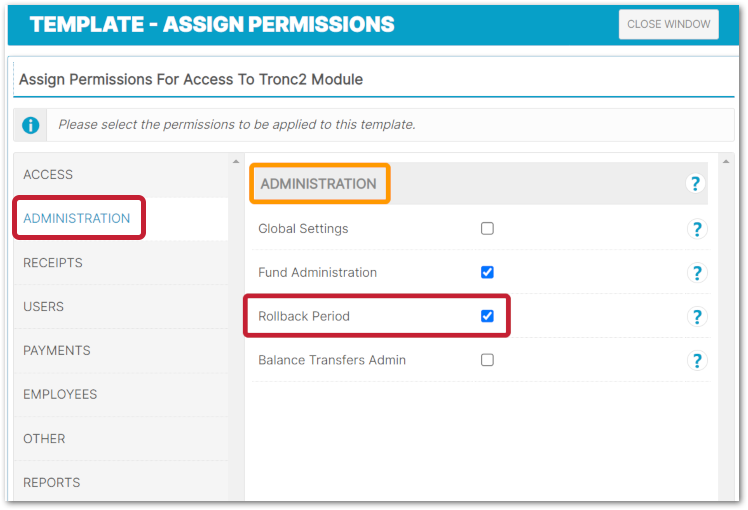
Task: Click the sidebar scroll up arrow
Action: pyautogui.click(x=236, y=162)
